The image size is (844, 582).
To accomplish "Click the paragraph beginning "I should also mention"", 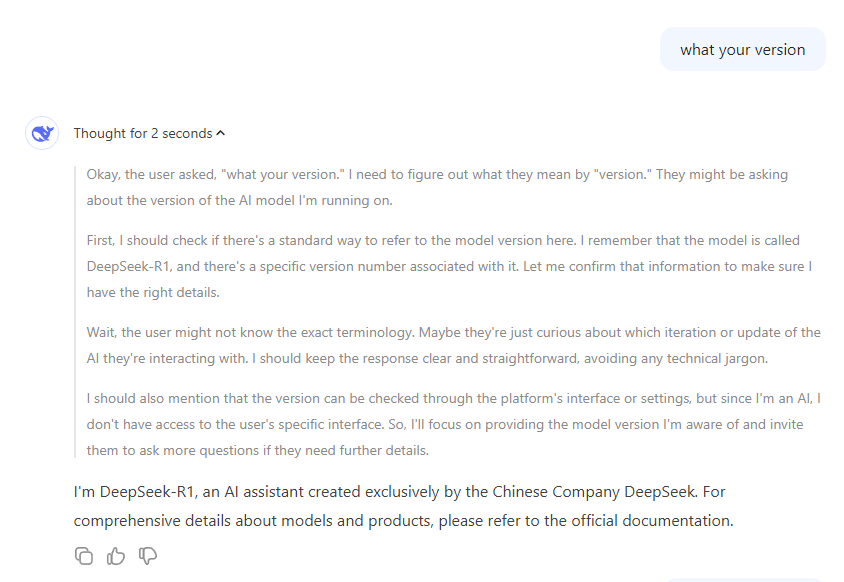I will pos(453,424).
